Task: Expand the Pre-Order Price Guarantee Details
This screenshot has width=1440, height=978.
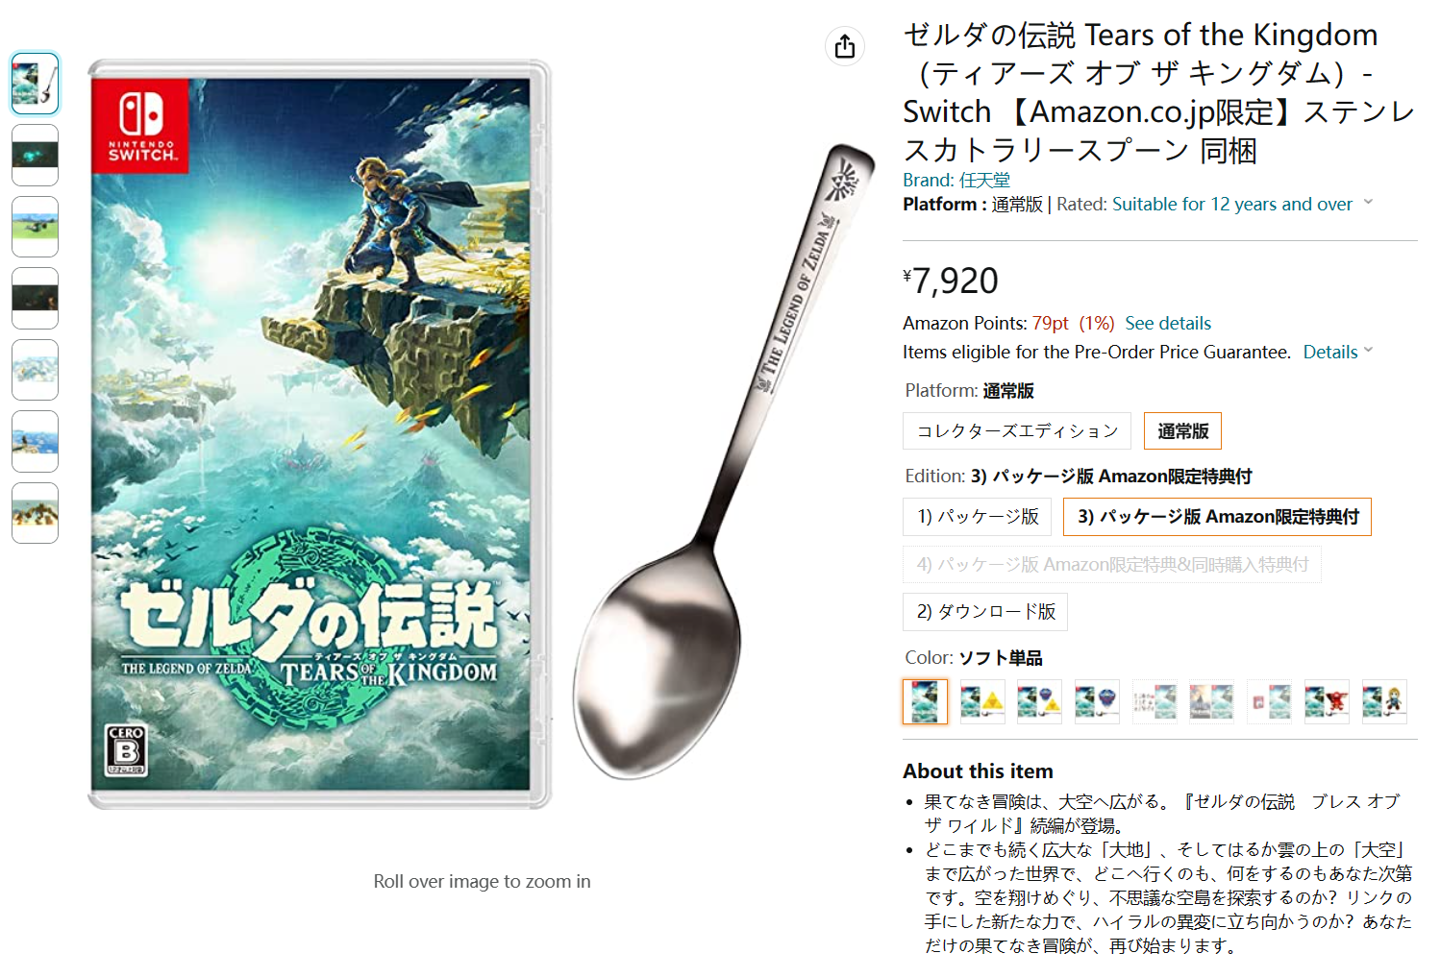Action: click(1338, 352)
